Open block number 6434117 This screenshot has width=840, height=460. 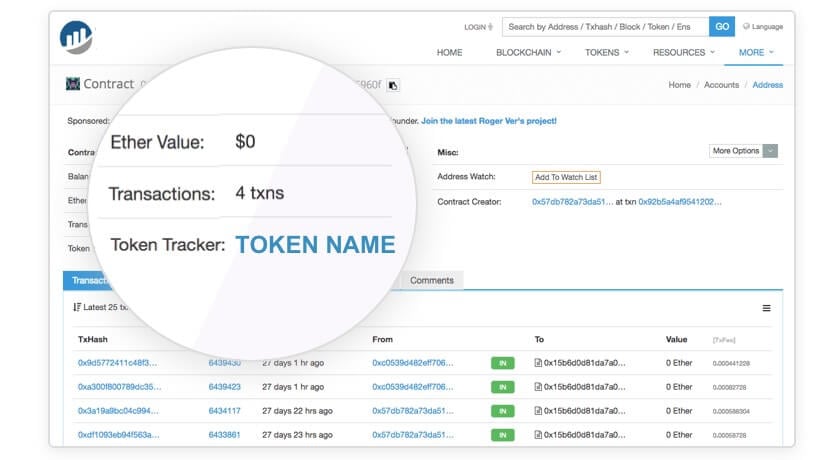tap(224, 411)
